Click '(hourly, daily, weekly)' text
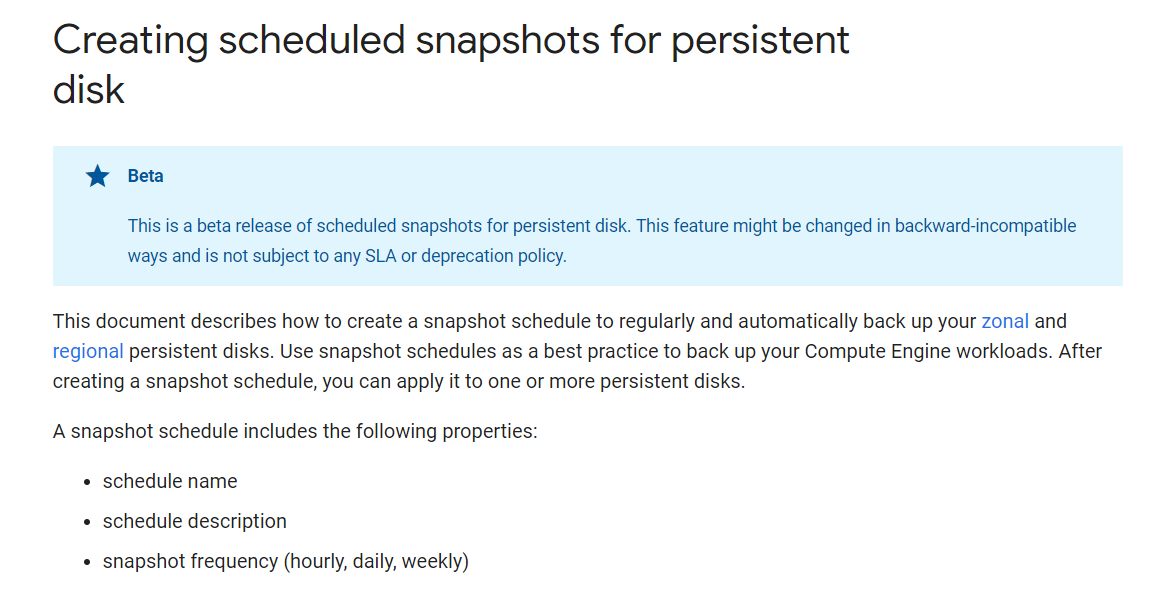The width and height of the screenshot is (1150, 590). (x=376, y=561)
